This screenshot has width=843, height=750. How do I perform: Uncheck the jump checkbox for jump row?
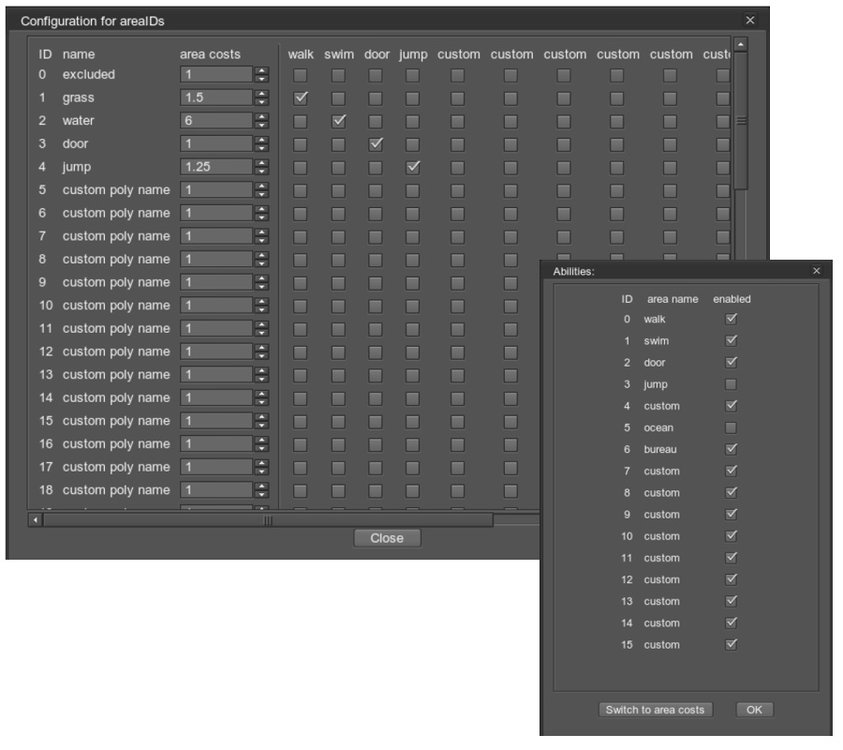coord(413,166)
